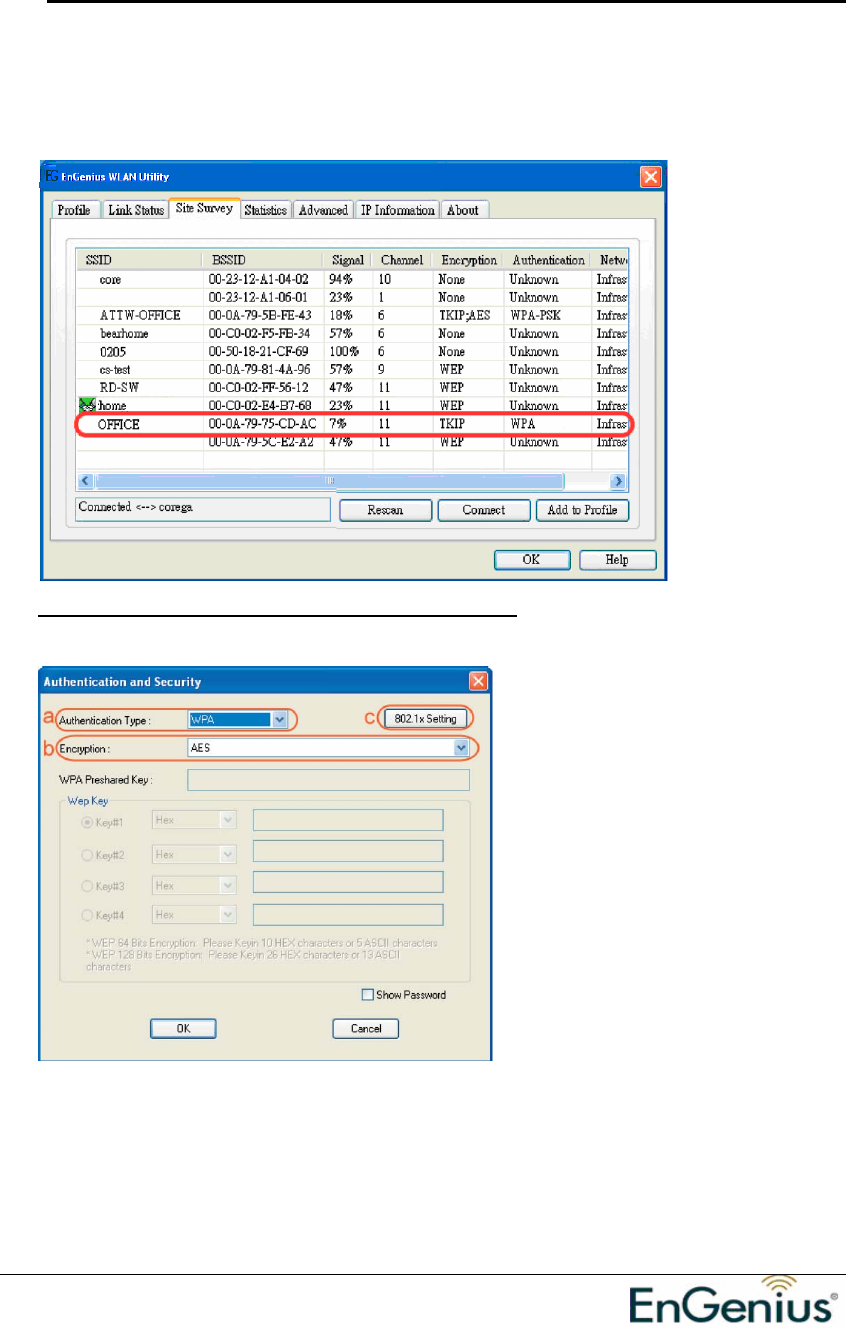Viewport: 846px width, 1328px height.
Task: Open the Key#1 Hex format dropdown
Action: click(x=228, y=821)
